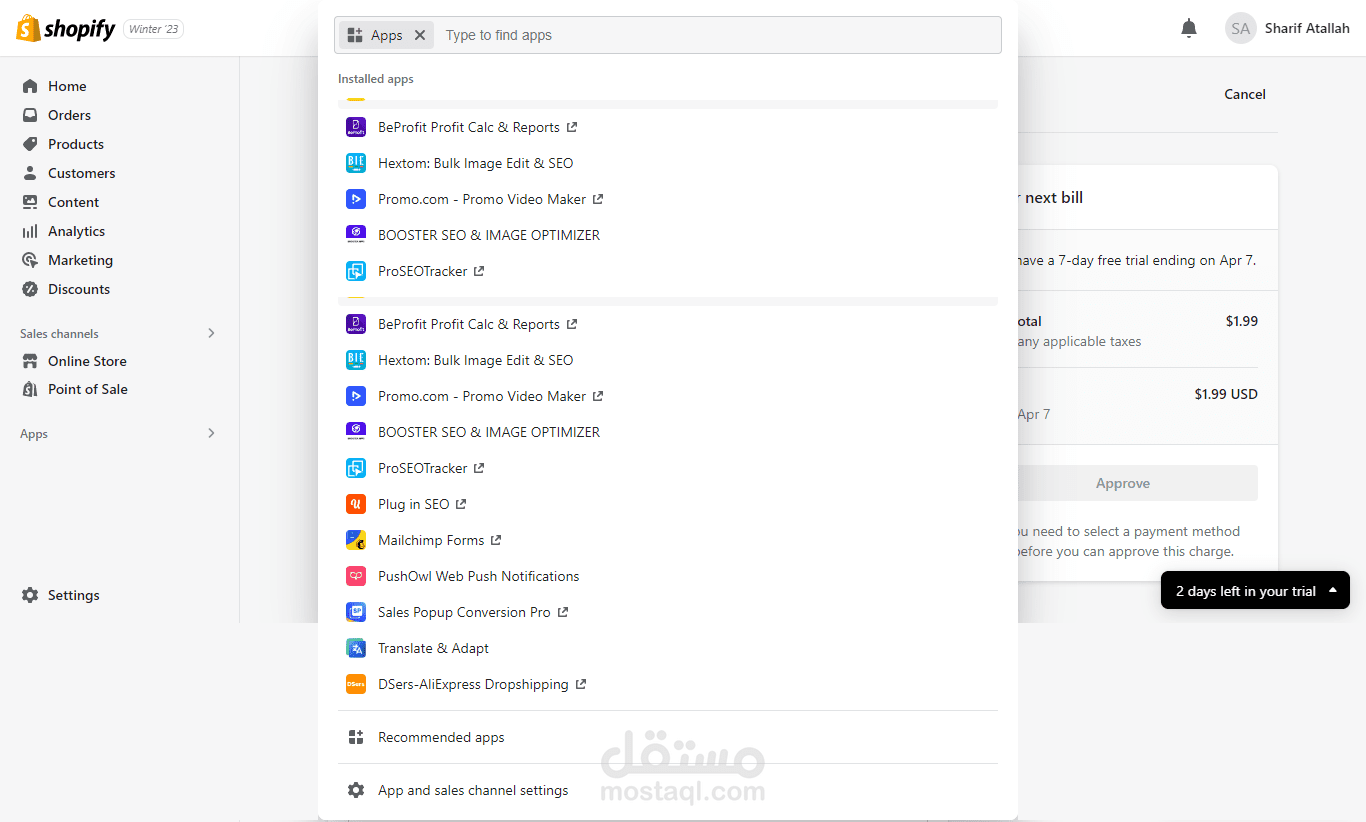Click the Discounts badge icon

[30, 289]
